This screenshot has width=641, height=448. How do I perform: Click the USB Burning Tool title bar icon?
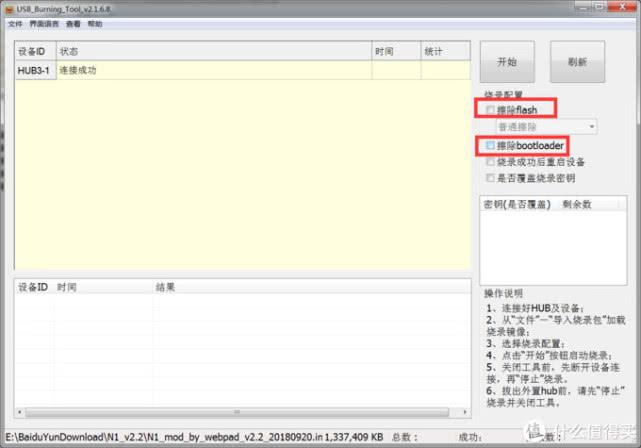(9, 9)
